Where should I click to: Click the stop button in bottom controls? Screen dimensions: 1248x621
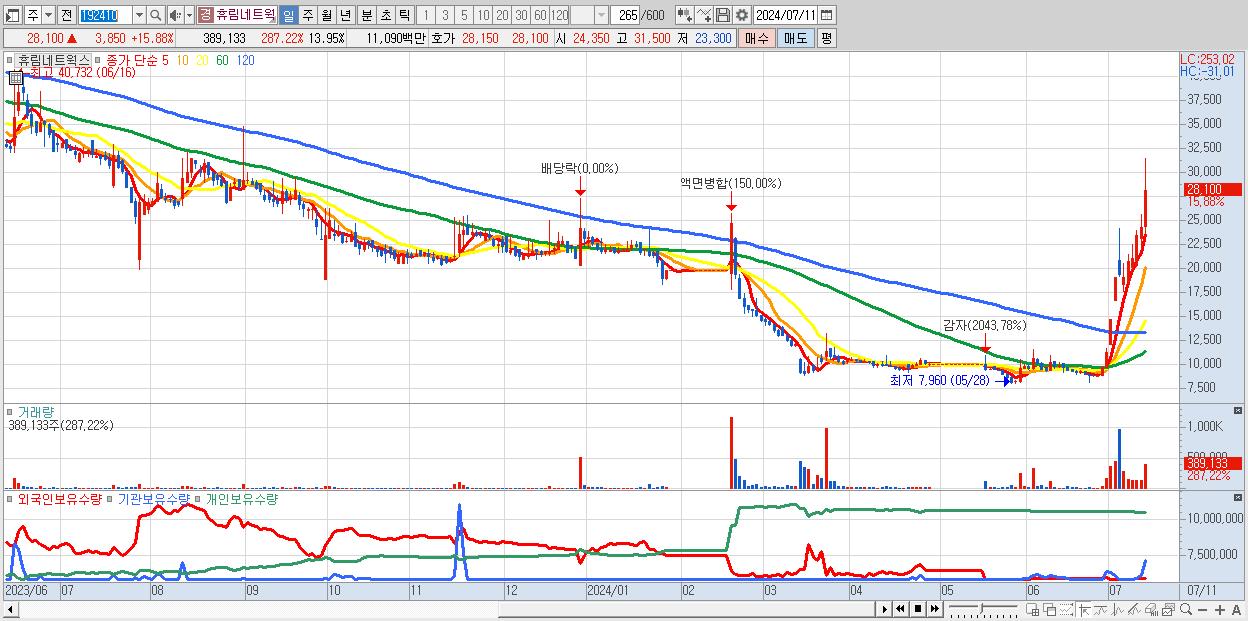click(918, 609)
